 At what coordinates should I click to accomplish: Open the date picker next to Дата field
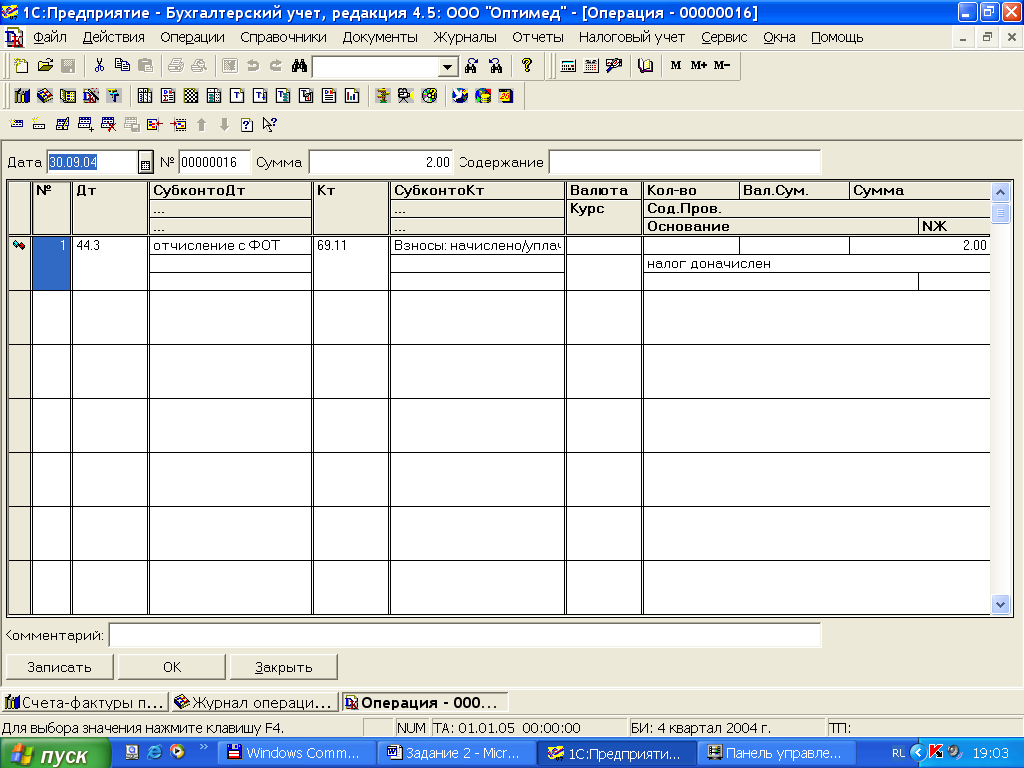click(144, 162)
